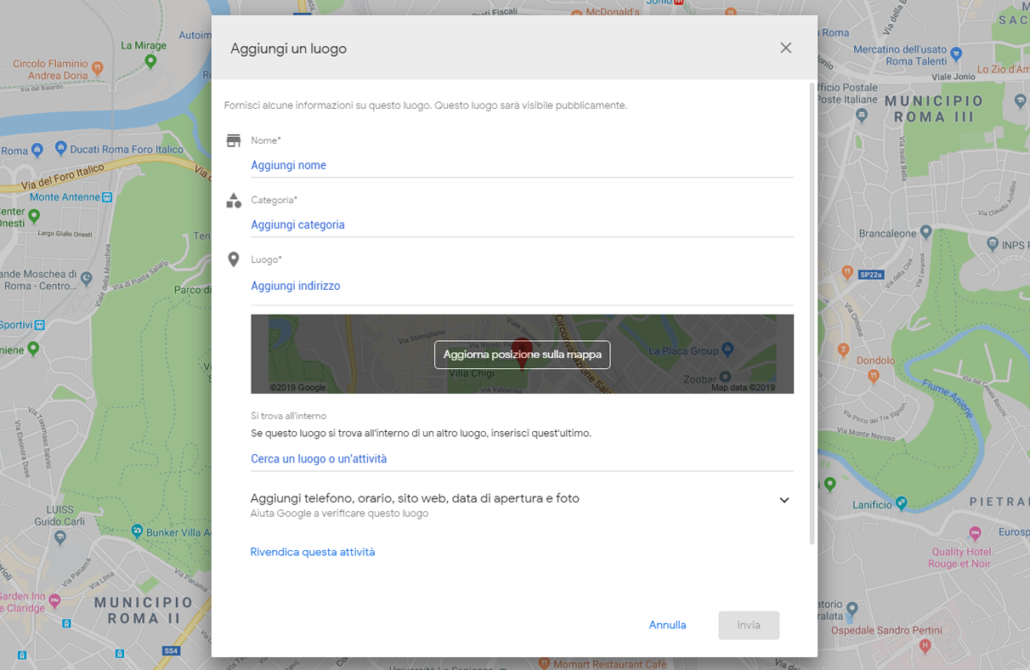Open the Rivendica questa attività link
The image size is (1030, 670).
(x=312, y=552)
